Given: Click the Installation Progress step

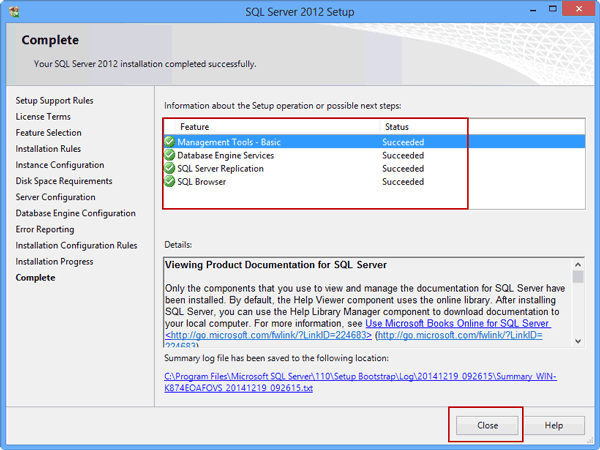Looking at the screenshot, I should [x=54, y=261].
